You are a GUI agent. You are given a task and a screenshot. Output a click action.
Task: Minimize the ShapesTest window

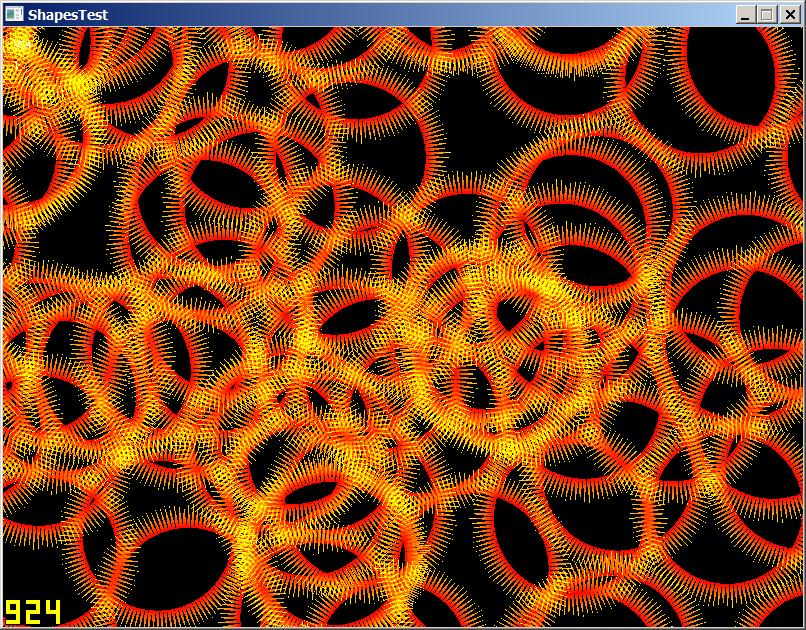point(746,14)
